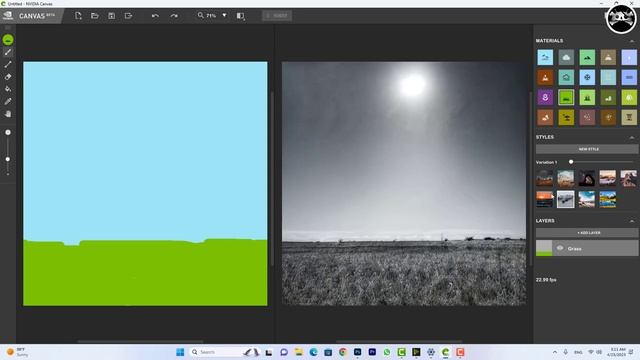
Task: Click the greyed-out button in top toolbar
Action: click(x=277, y=16)
